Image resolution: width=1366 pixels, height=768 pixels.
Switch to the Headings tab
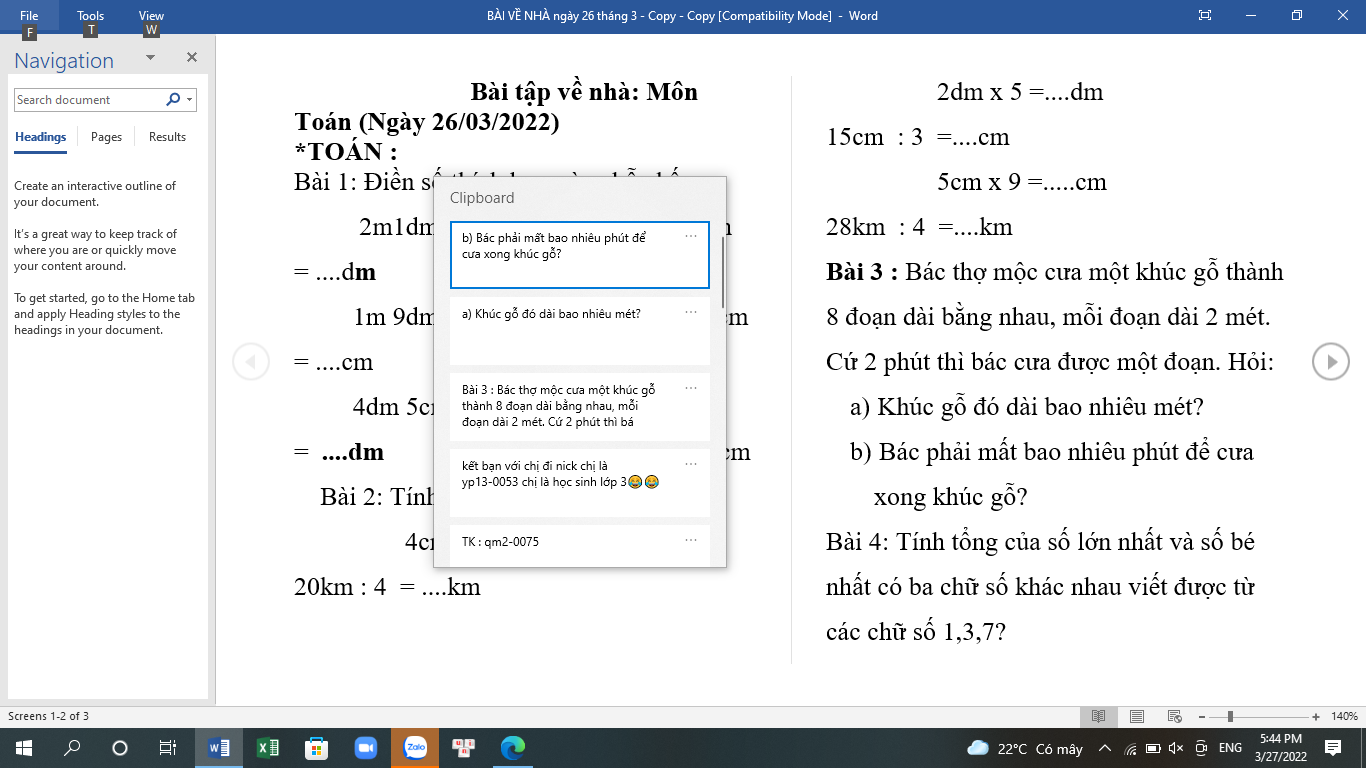pyautogui.click(x=40, y=137)
